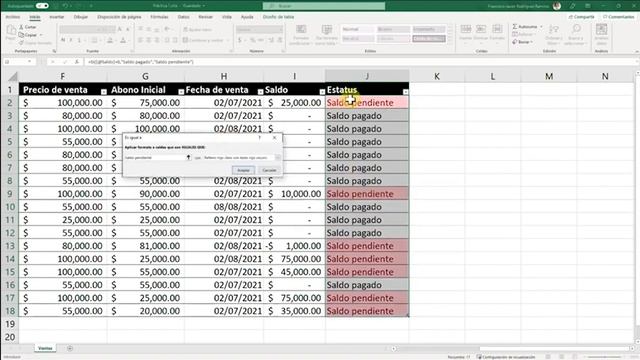Open Abono Inicial filter dropdown
640x360 pixels.
pos(181,92)
